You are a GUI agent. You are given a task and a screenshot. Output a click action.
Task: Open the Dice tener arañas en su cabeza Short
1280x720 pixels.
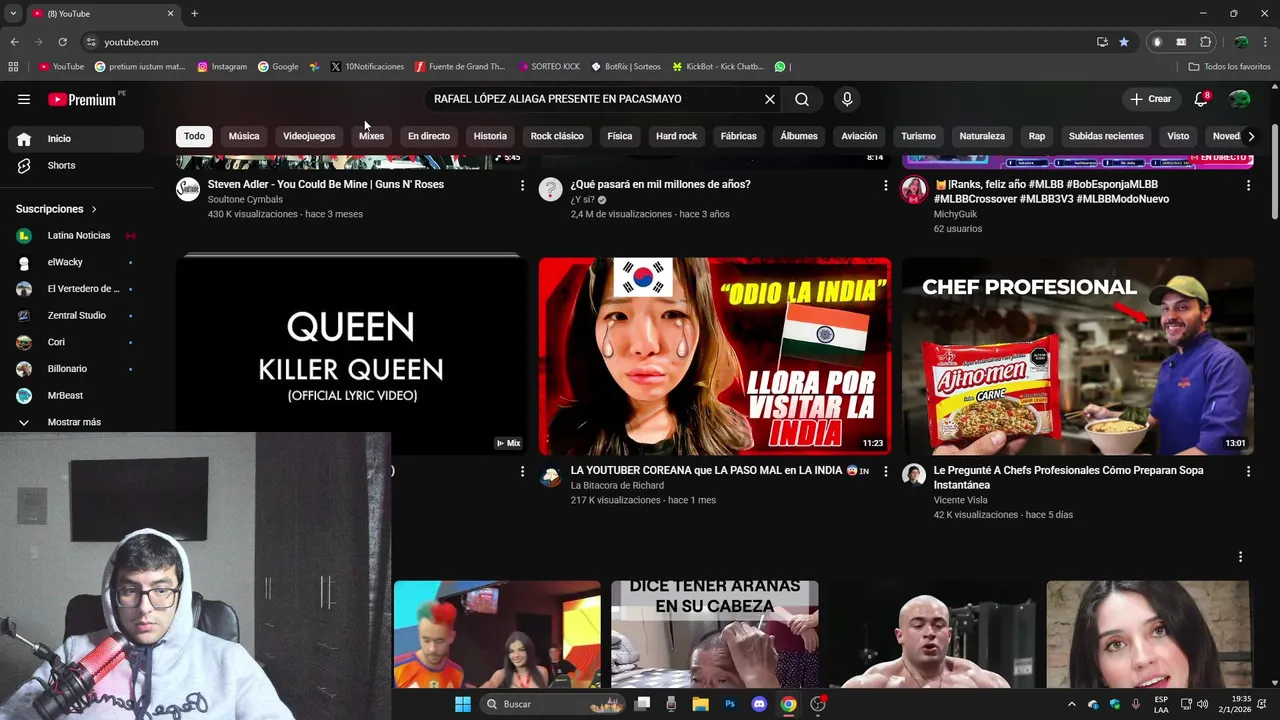[x=715, y=634]
